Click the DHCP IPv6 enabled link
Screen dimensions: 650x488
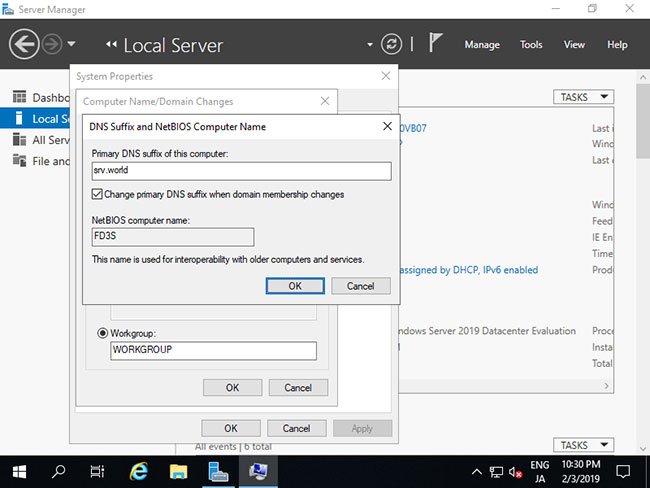point(469,270)
